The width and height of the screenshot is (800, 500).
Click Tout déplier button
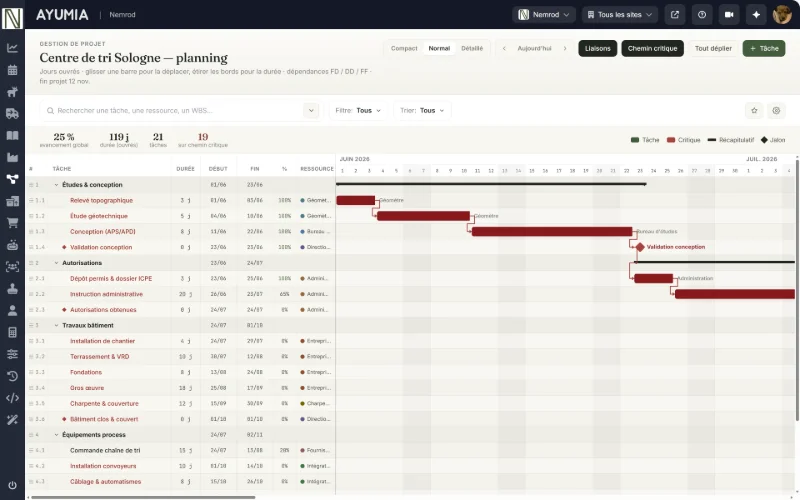click(x=713, y=48)
